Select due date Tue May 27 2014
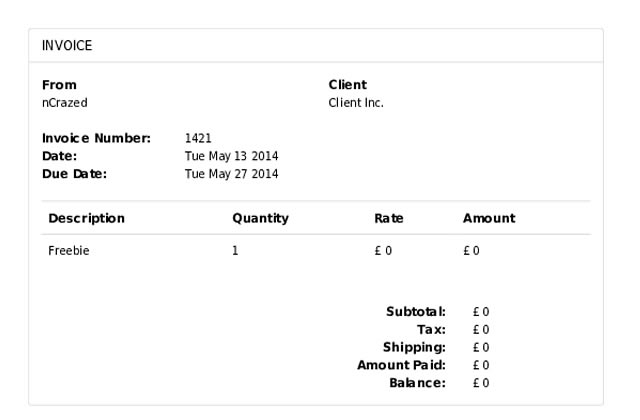This screenshot has height=420, width=640. click(231, 174)
